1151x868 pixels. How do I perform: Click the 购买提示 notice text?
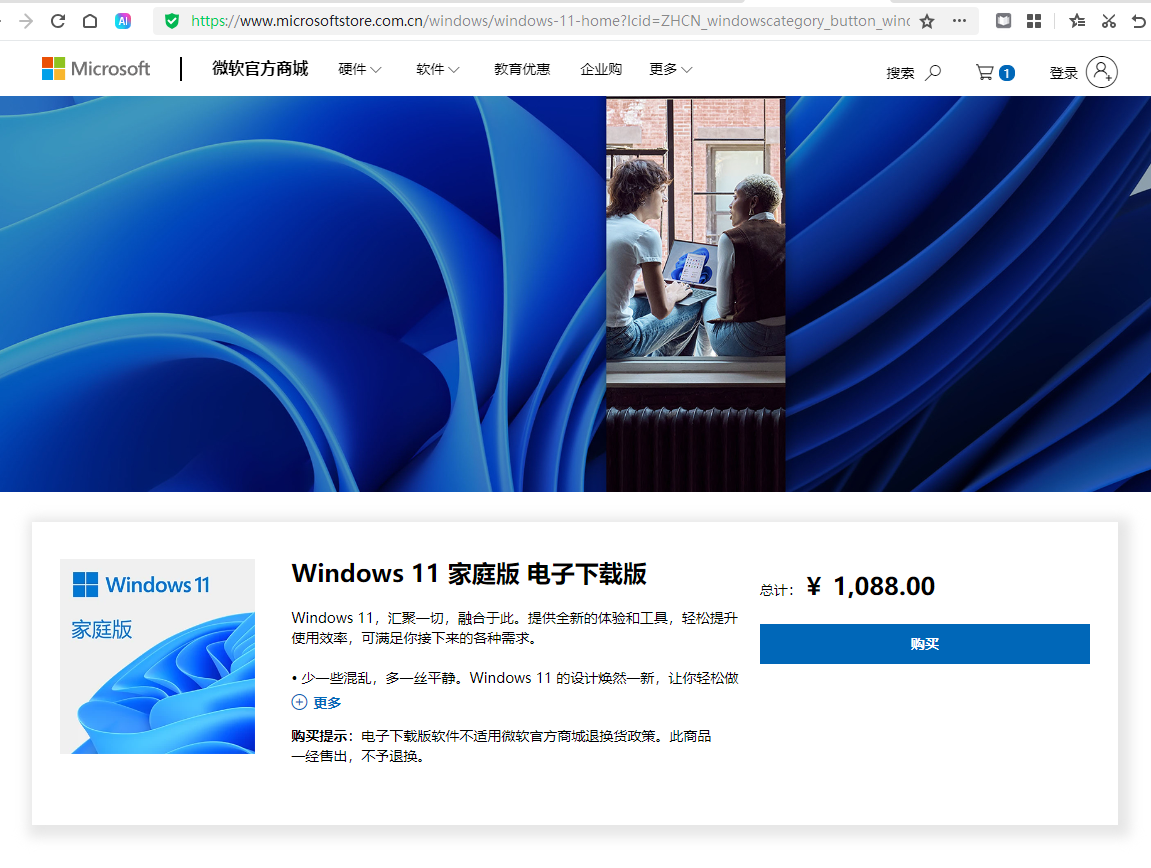501,746
